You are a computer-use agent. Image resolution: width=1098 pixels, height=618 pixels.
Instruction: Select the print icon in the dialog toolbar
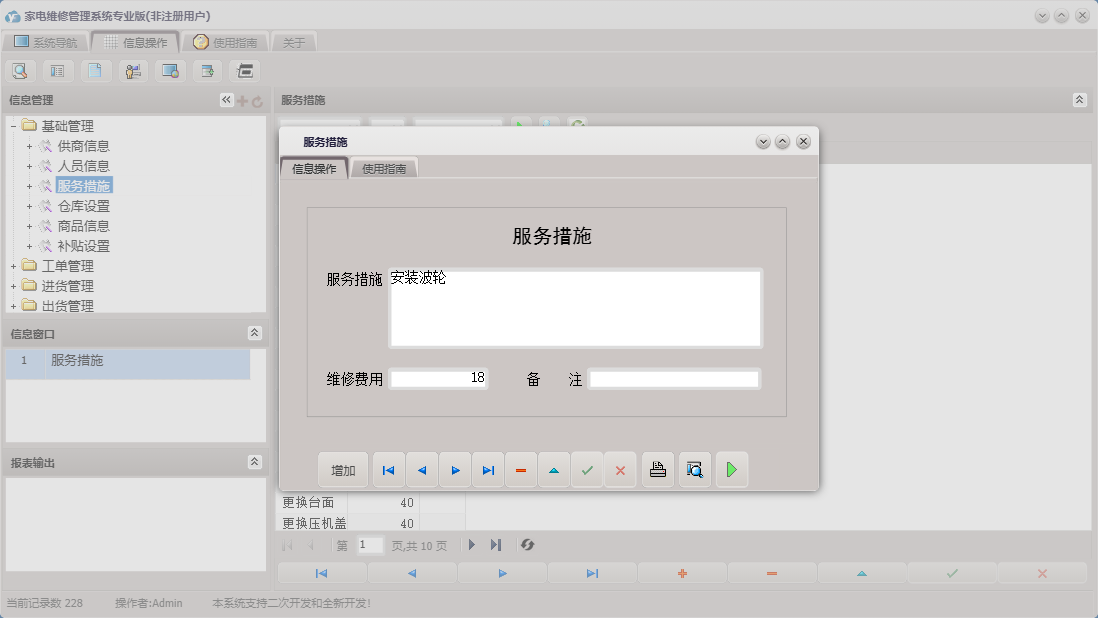pyautogui.click(x=657, y=469)
